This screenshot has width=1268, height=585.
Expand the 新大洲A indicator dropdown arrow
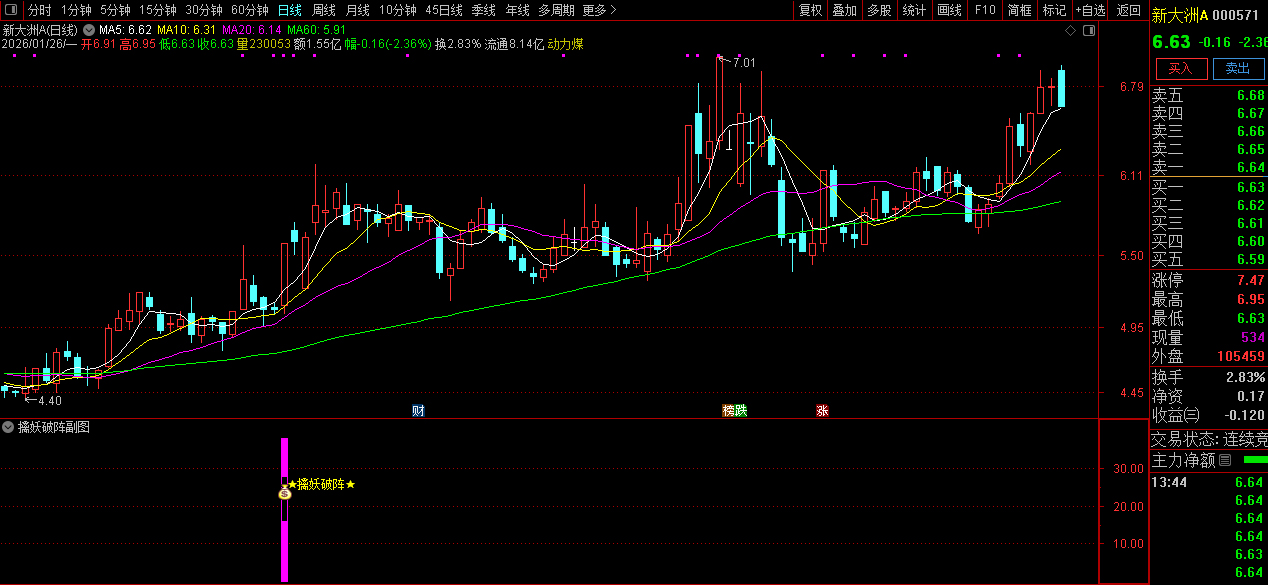(89, 30)
